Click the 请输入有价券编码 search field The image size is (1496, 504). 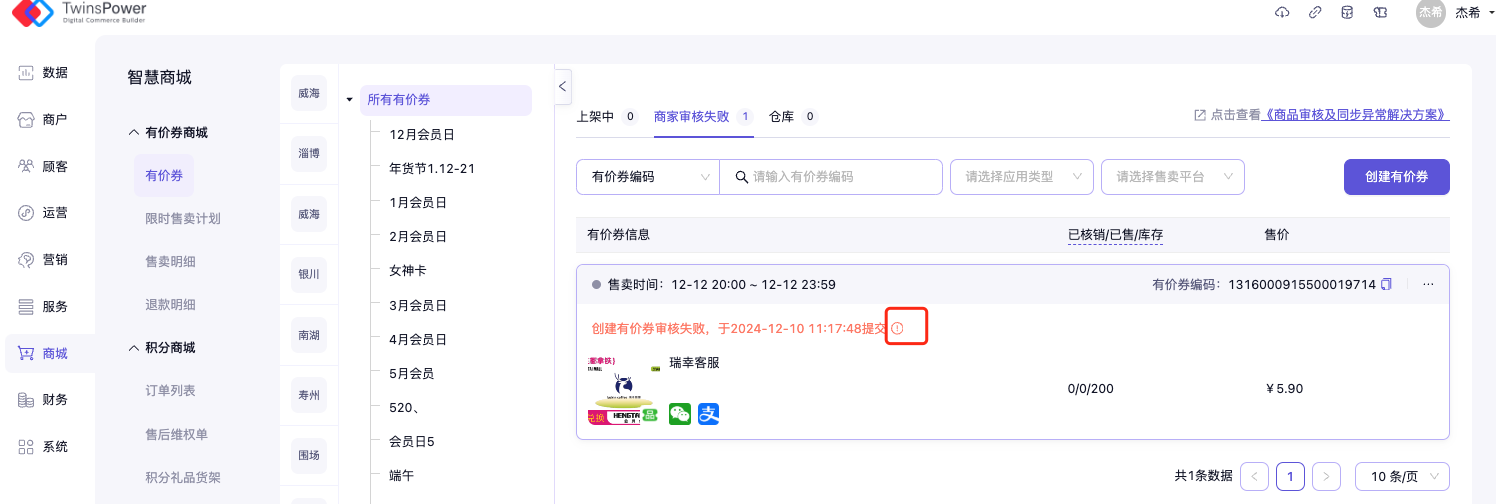(840, 177)
